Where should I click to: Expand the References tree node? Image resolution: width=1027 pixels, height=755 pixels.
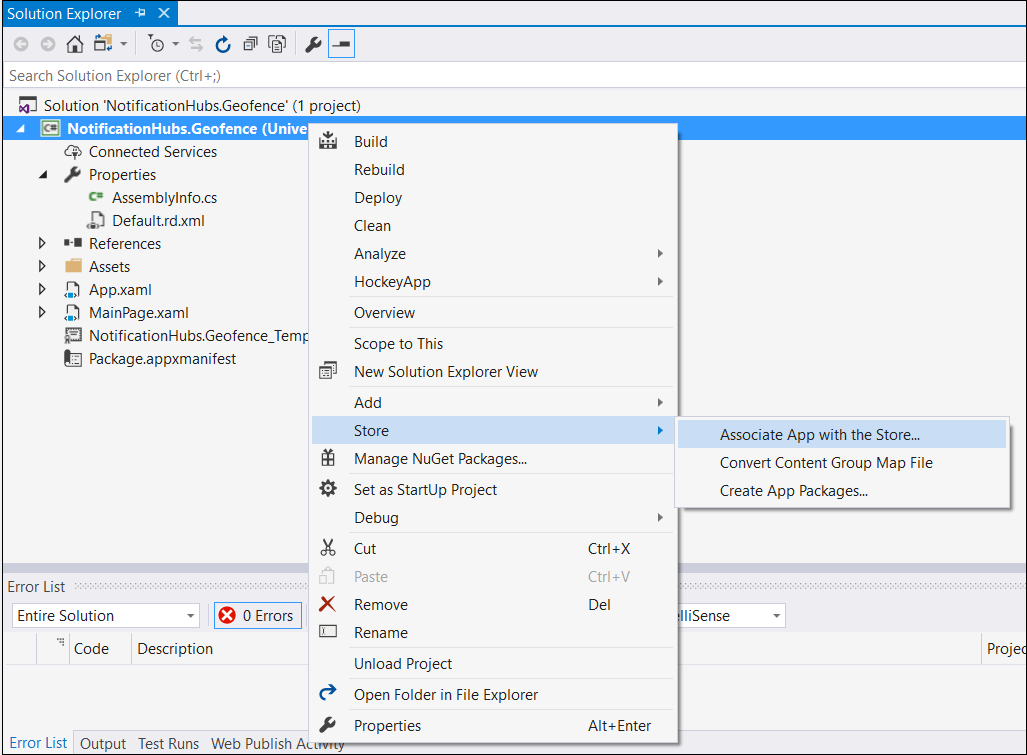[41, 243]
